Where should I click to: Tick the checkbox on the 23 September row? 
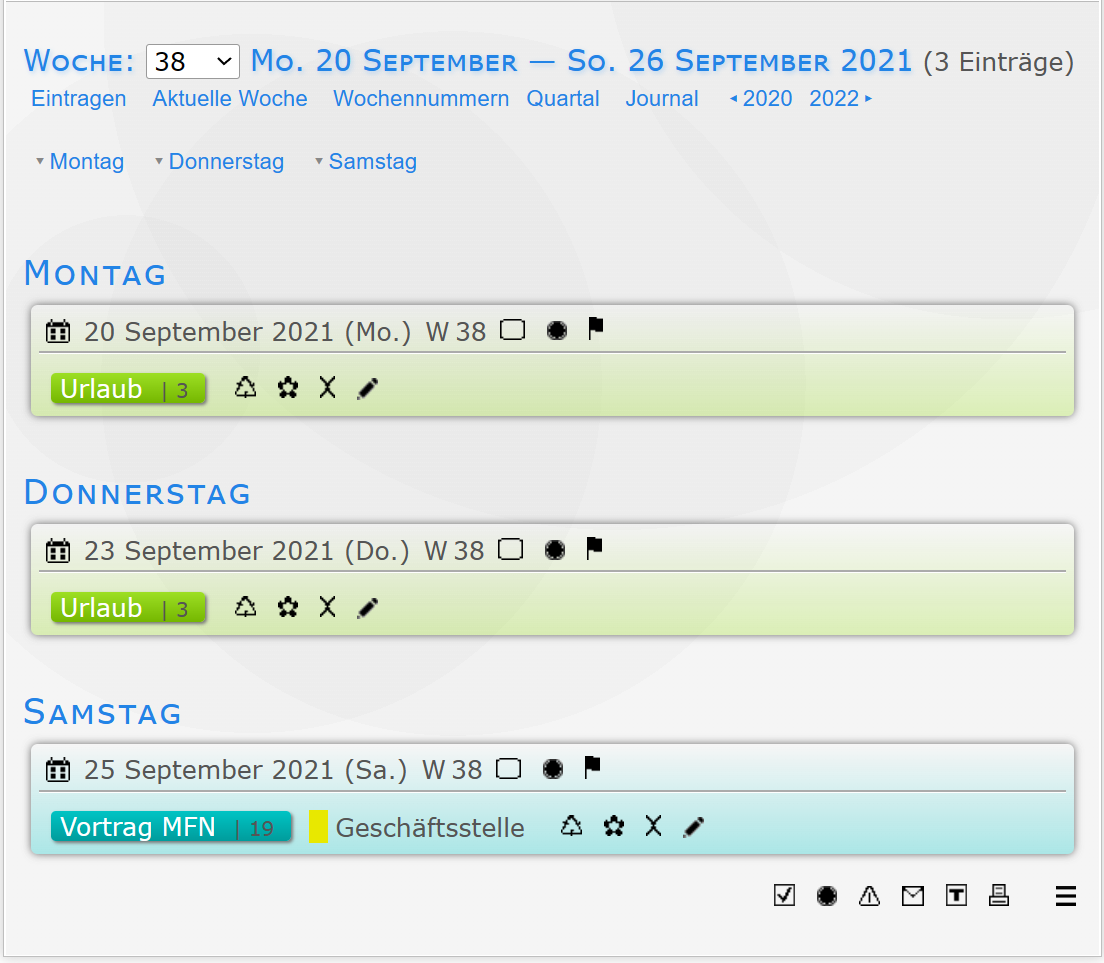[x=510, y=549]
